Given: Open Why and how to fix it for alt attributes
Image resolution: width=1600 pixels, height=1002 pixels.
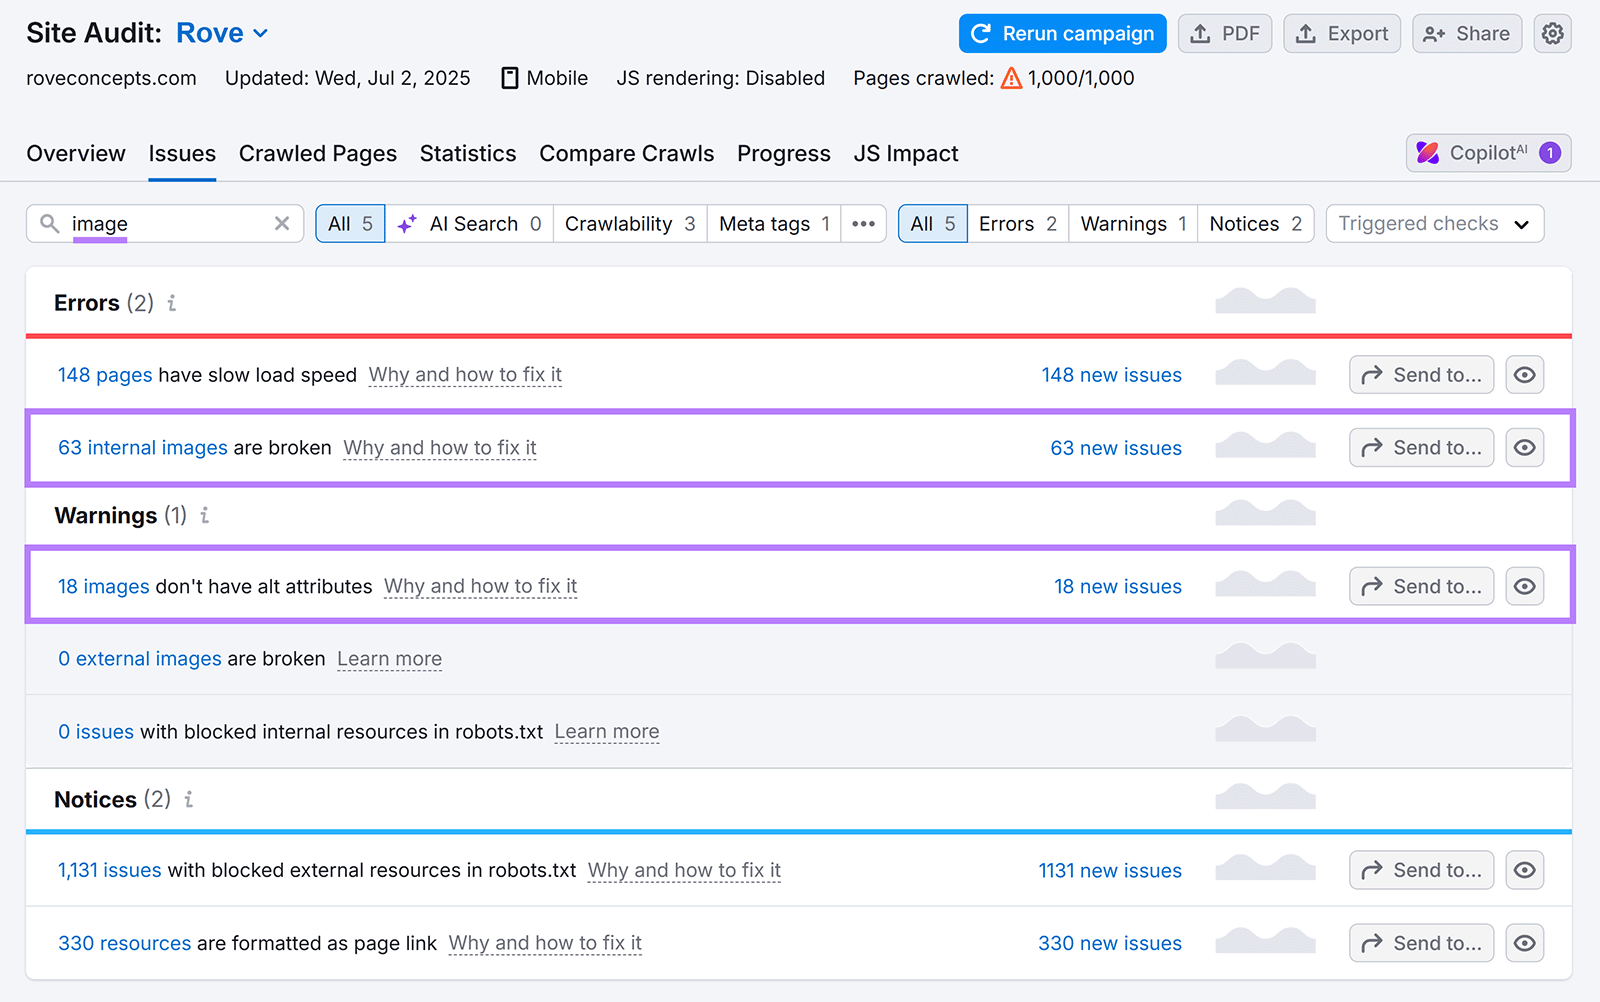Looking at the screenshot, I should [x=480, y=586].
